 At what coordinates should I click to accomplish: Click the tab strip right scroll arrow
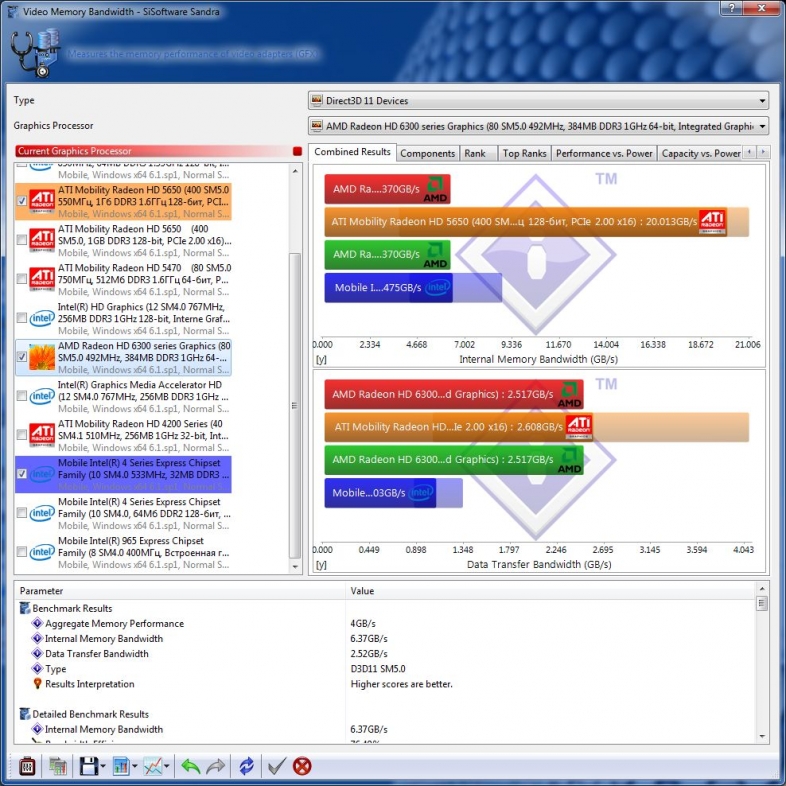[763, 152]
